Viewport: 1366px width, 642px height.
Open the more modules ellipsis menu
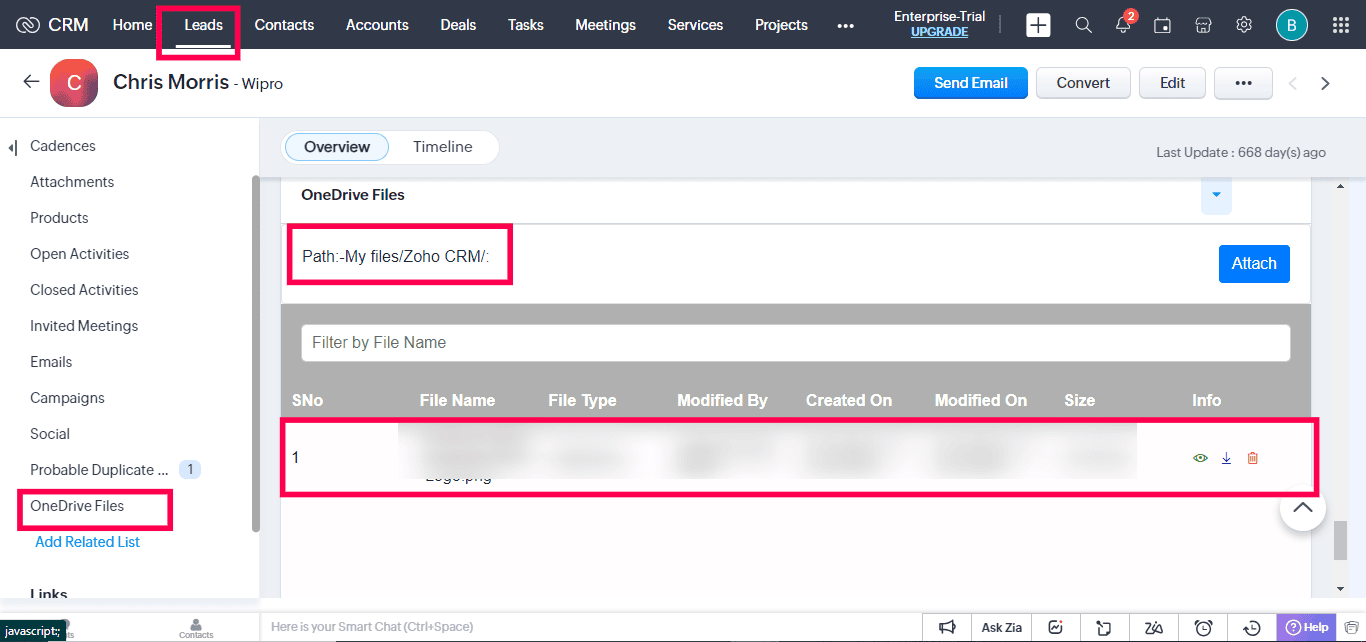[846, 25]
